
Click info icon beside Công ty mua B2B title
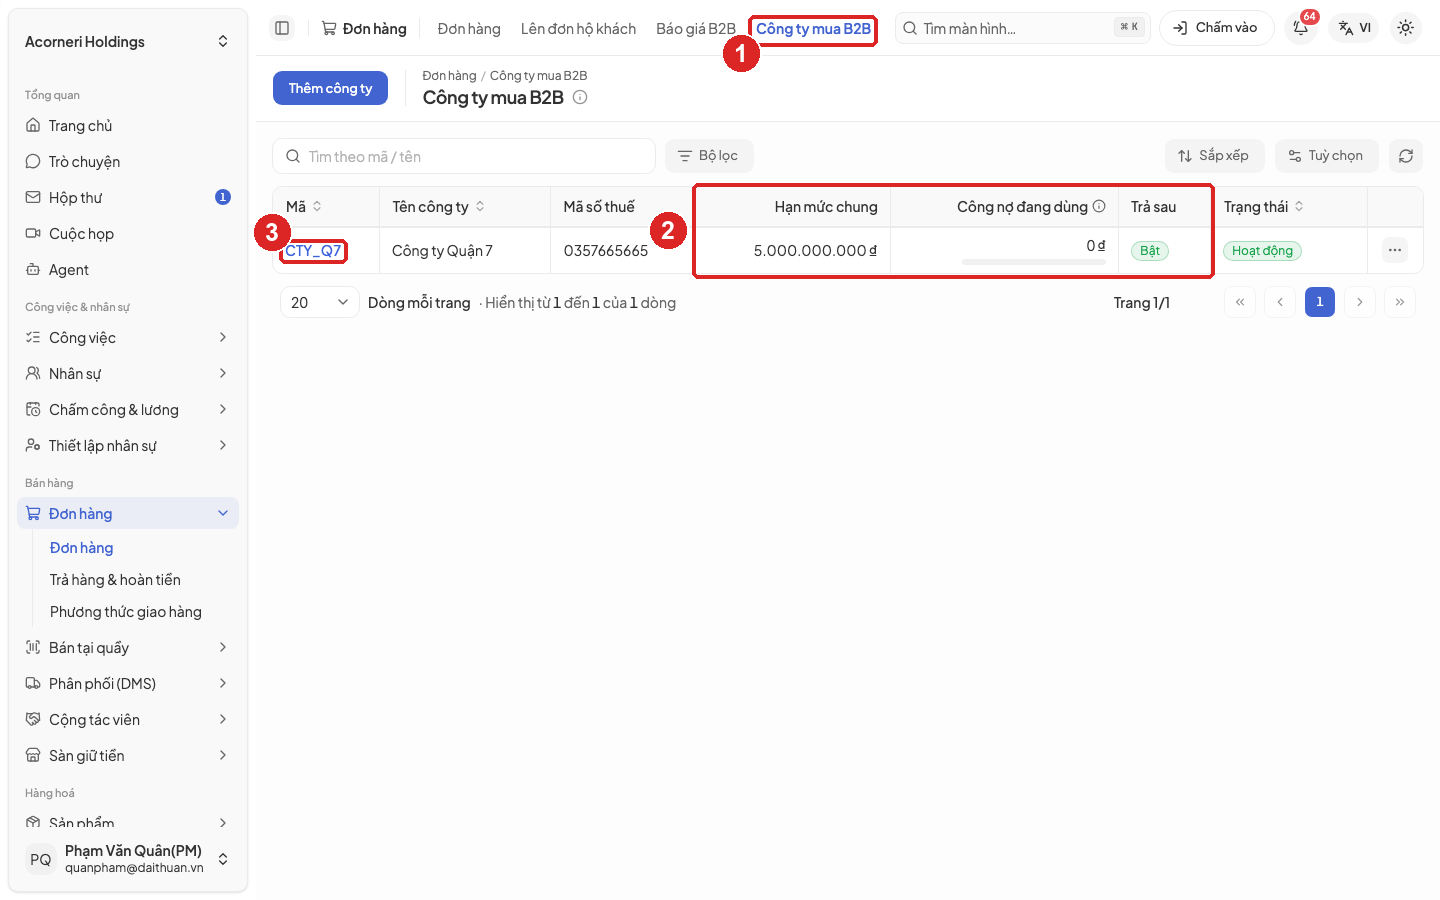[x=580, y=97]
